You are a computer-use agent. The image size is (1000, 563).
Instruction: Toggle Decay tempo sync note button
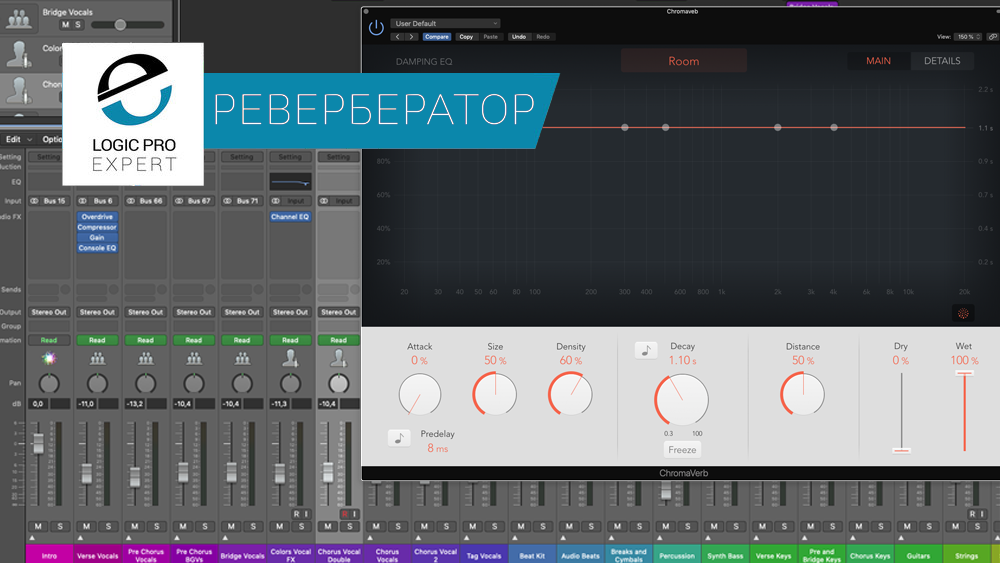click(645, 350)
